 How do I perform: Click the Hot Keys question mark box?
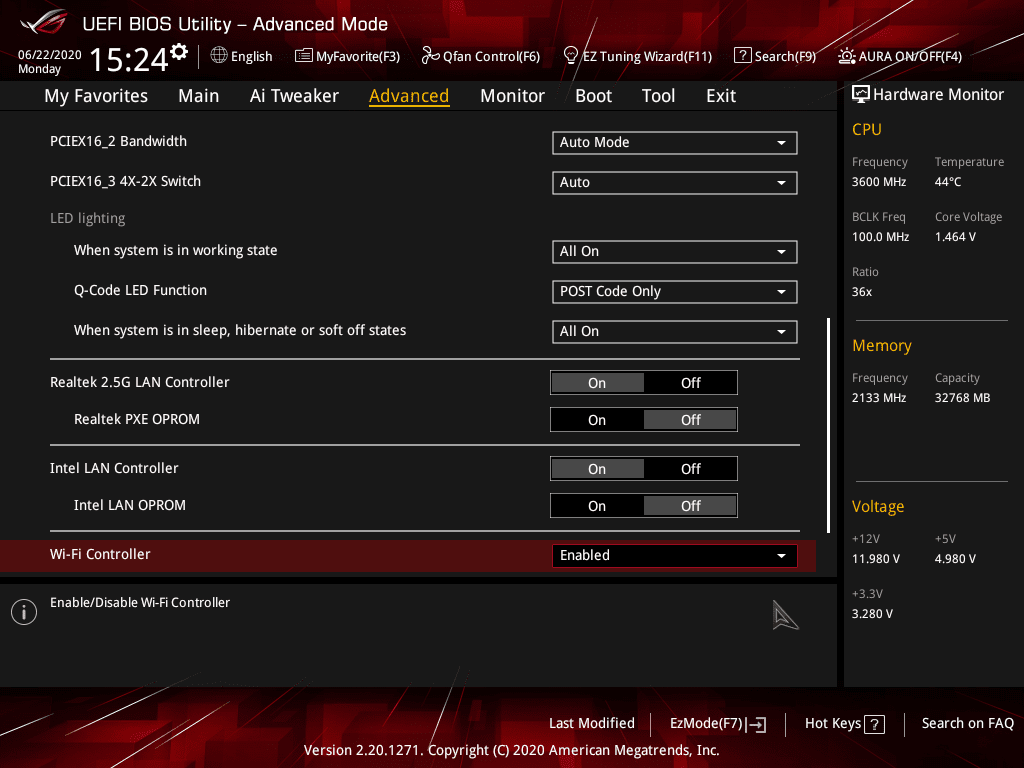point(874,724)
